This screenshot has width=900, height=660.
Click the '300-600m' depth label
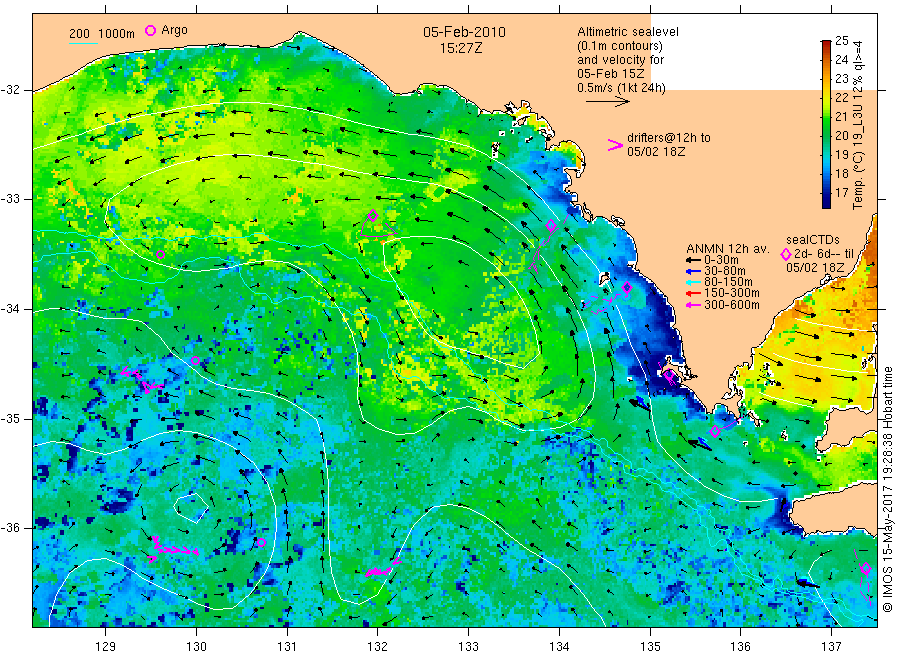(x=732, y=305)
